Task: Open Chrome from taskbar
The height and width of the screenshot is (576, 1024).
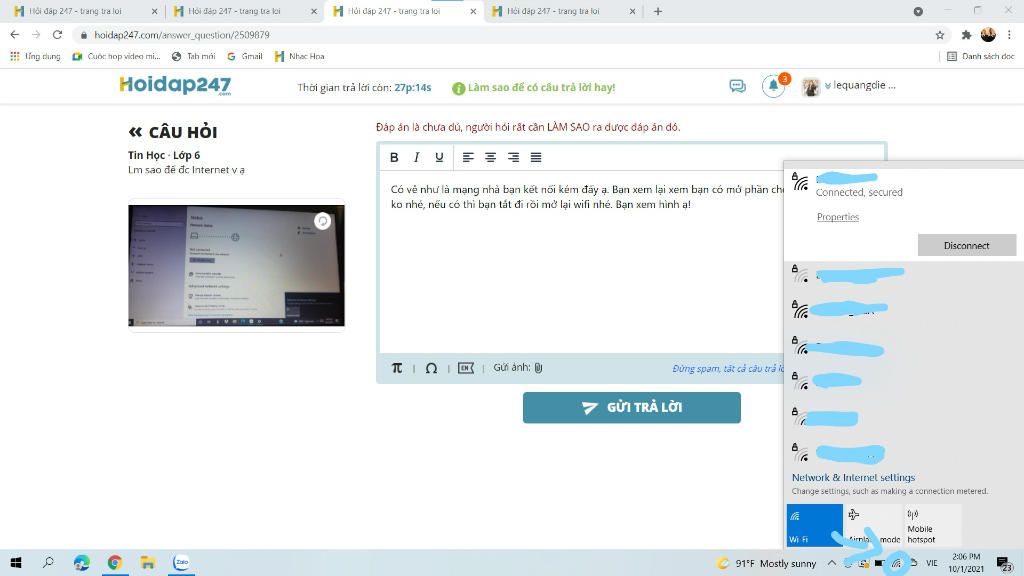Action: click(115, 562)
